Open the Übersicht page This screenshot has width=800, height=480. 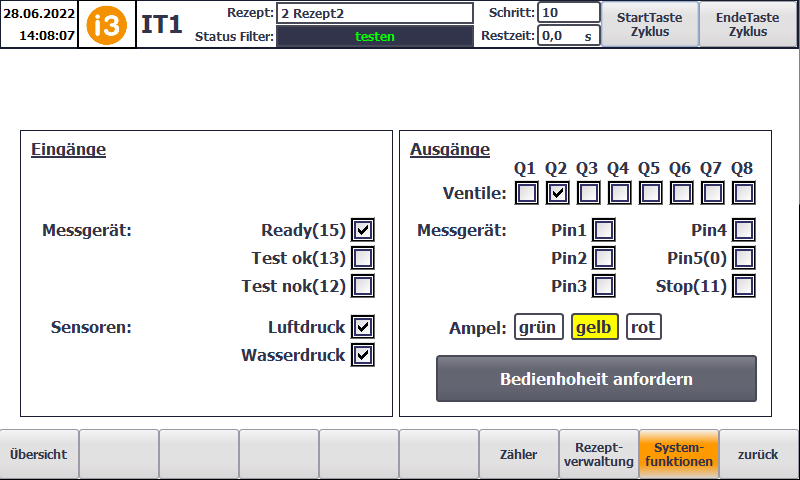coord(39,454)
